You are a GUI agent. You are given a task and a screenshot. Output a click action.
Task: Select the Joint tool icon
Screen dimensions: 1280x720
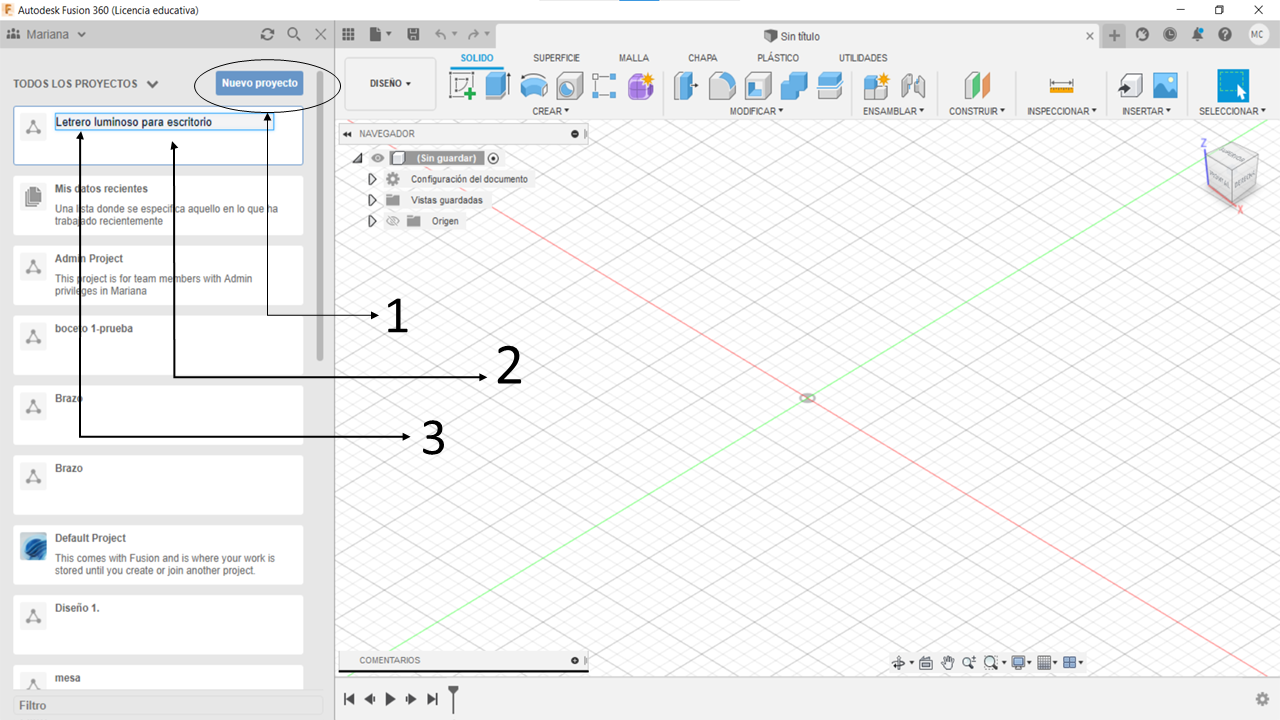[912, 86]
